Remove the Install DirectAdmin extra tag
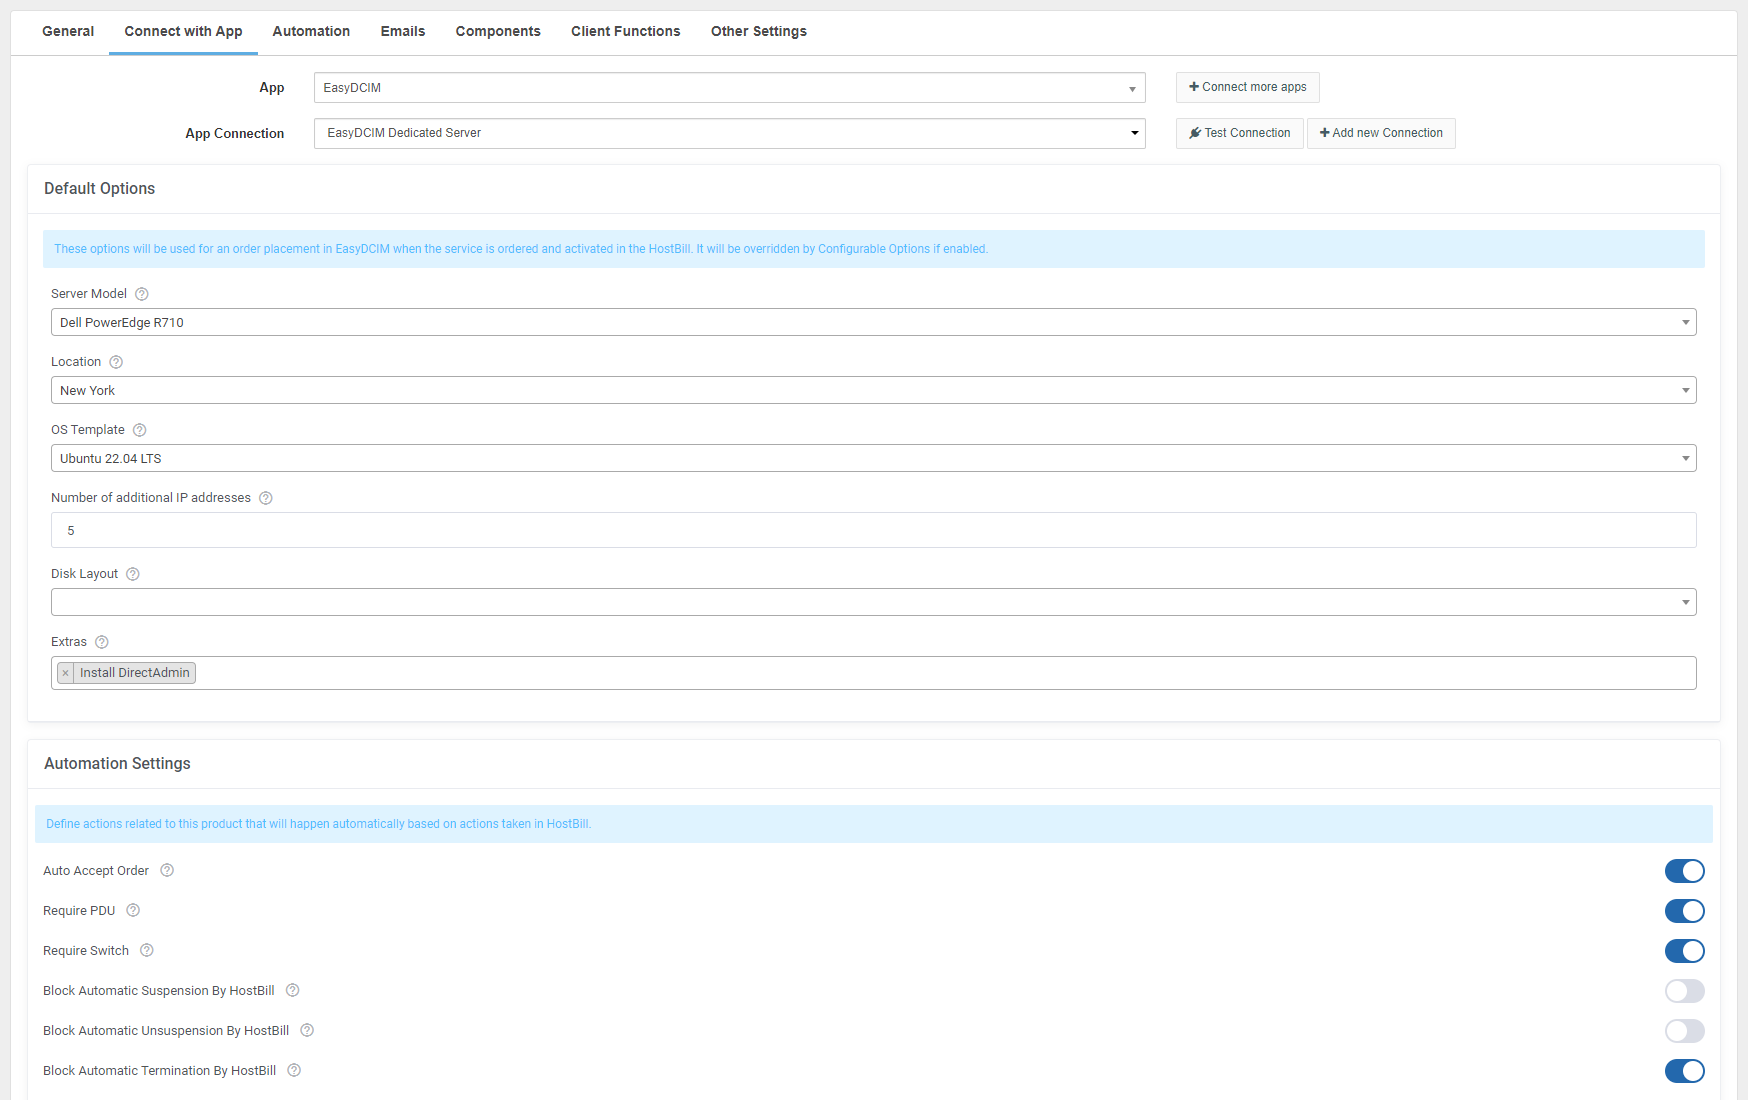 (65, 672)
